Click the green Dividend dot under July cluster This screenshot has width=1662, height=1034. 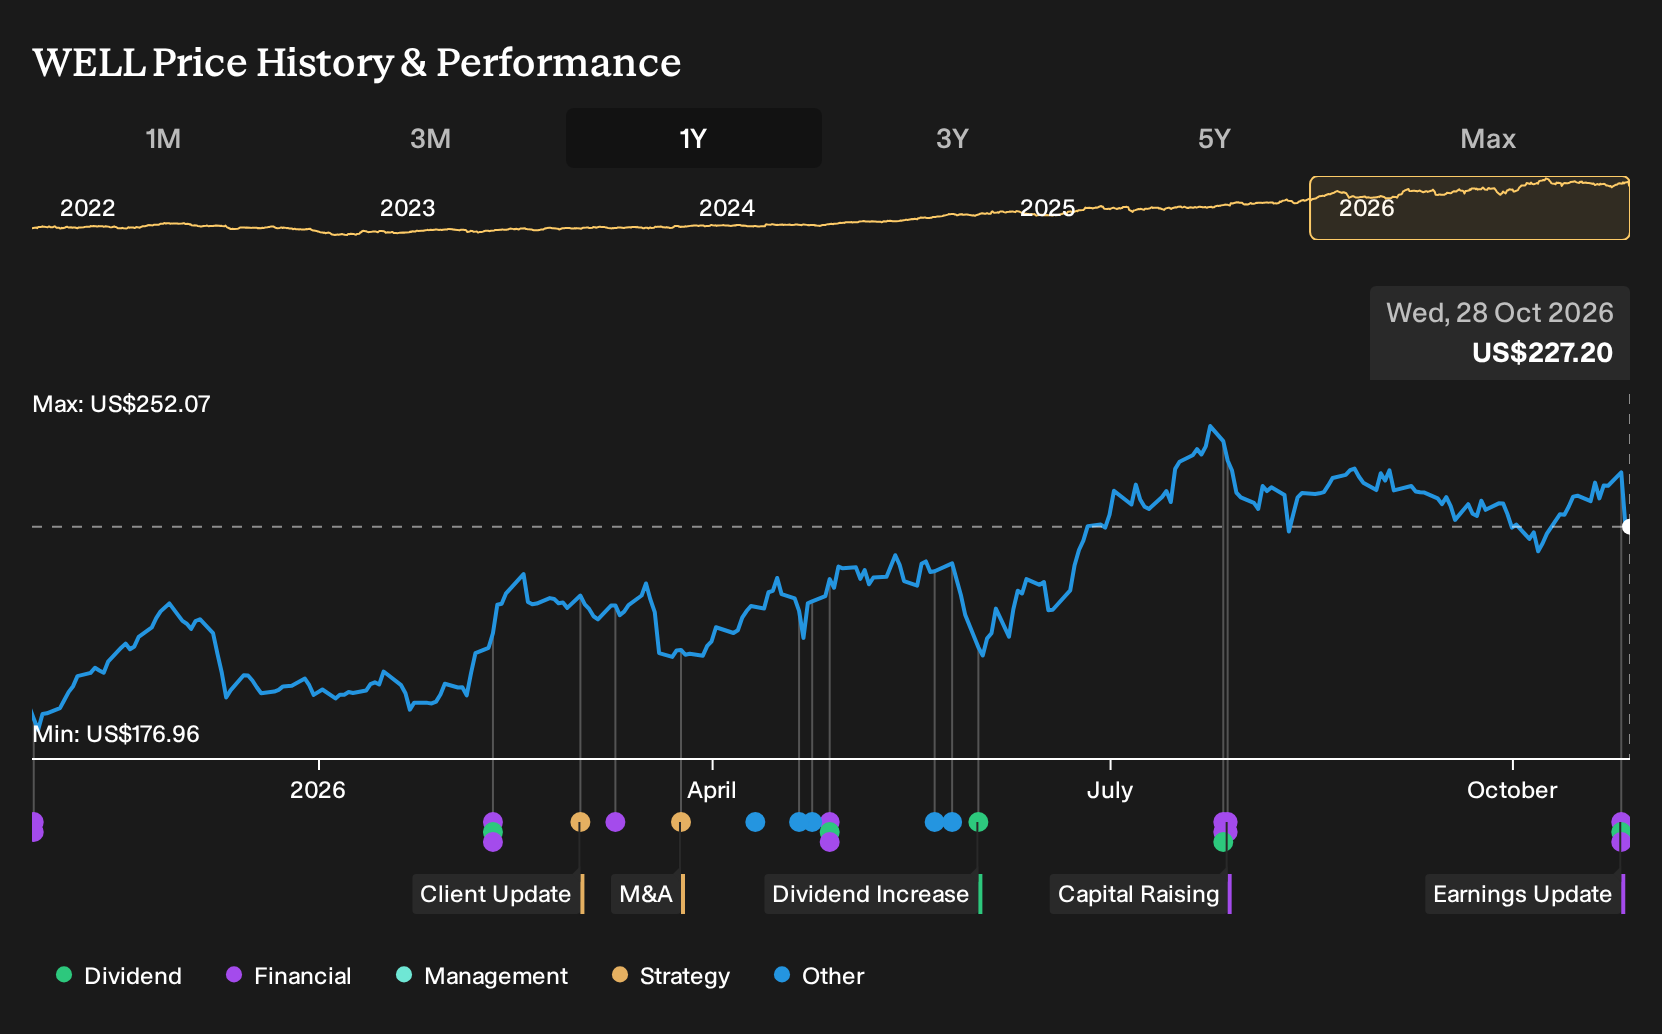1222,842
